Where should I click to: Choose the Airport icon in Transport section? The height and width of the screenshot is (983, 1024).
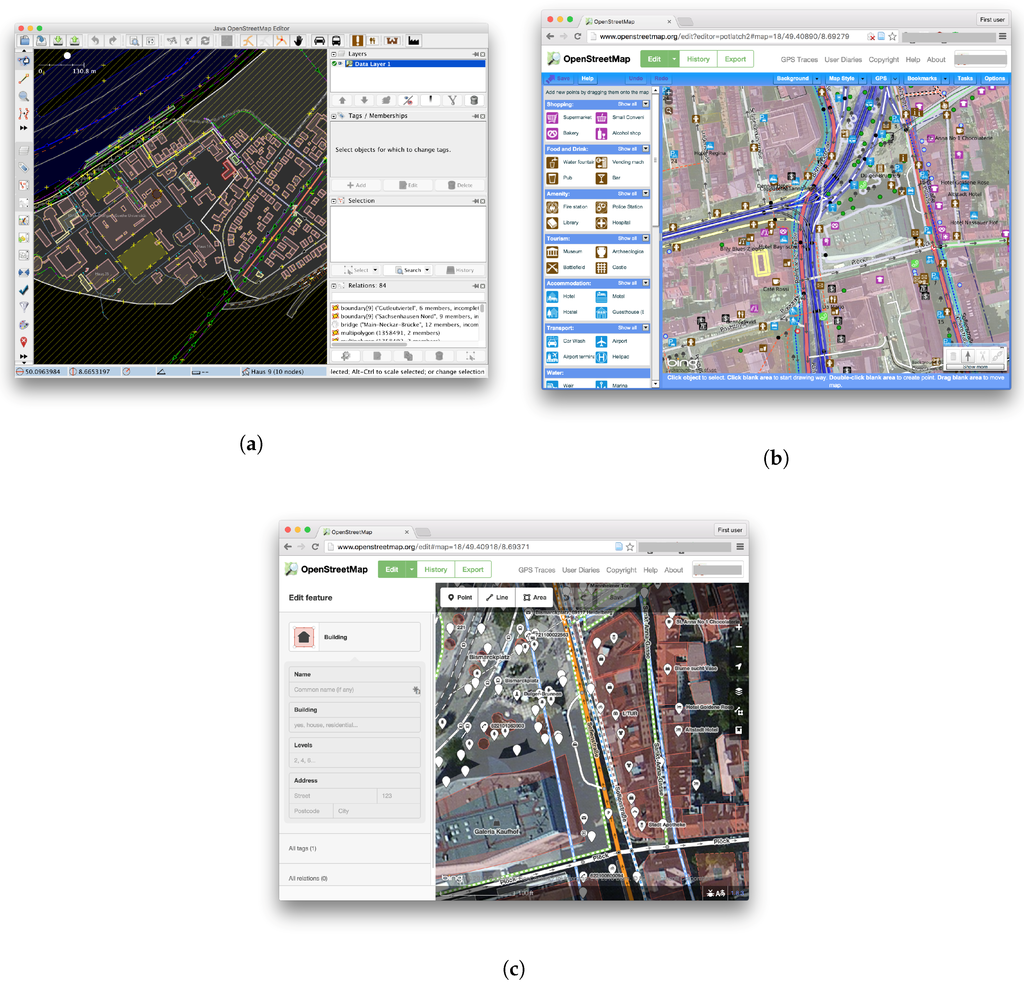pos(601,341)
